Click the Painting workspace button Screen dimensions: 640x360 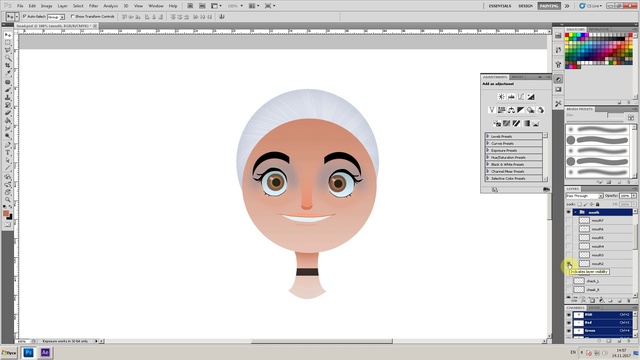tap(549, 6)
